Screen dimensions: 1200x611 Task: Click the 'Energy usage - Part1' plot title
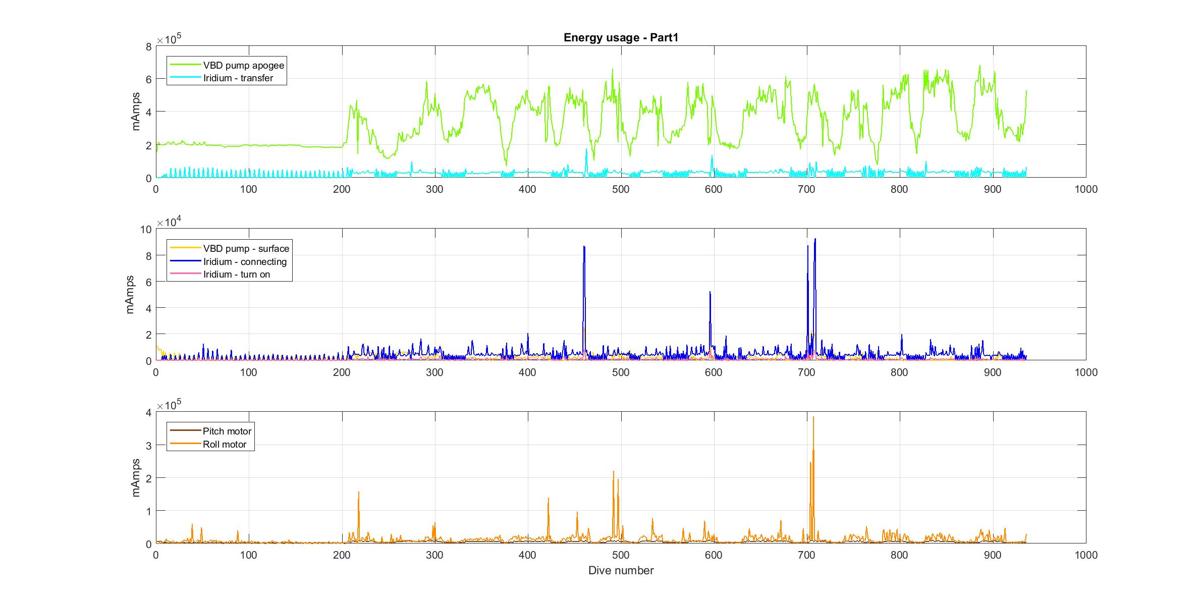[x=622, y=38]
